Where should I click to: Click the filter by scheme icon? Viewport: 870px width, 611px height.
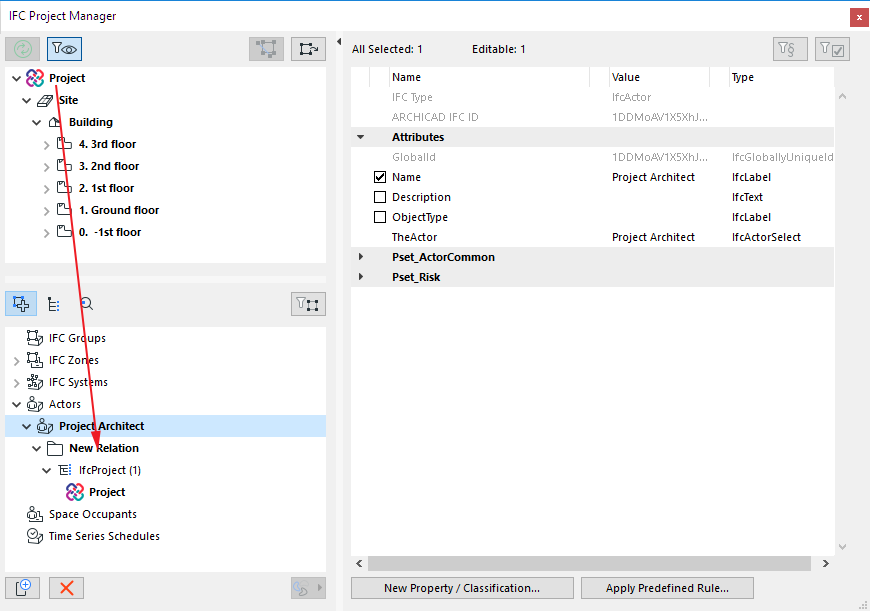790,49
